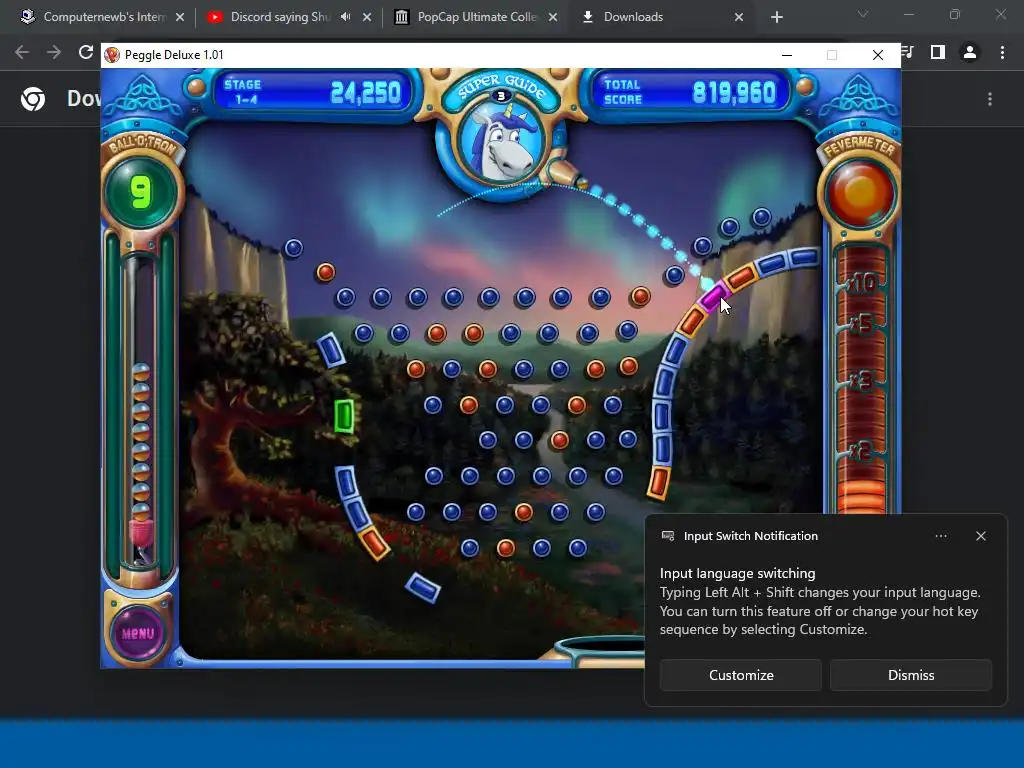The image size is (1024, 768).
Task: Minimize the Peggle Deluxe window
Action: click(x=787, y=55)
